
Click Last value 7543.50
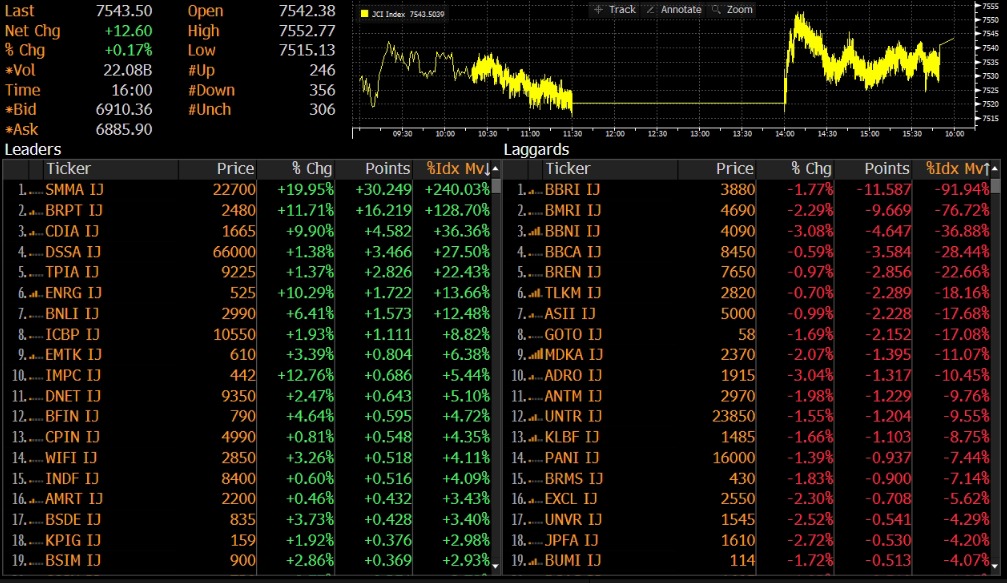[x=124, y=11]
